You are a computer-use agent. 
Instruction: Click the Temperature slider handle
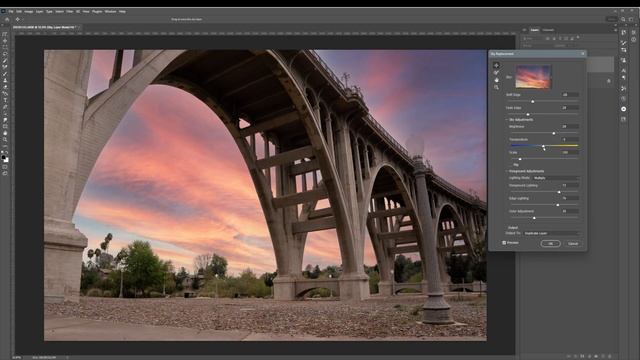543,146
